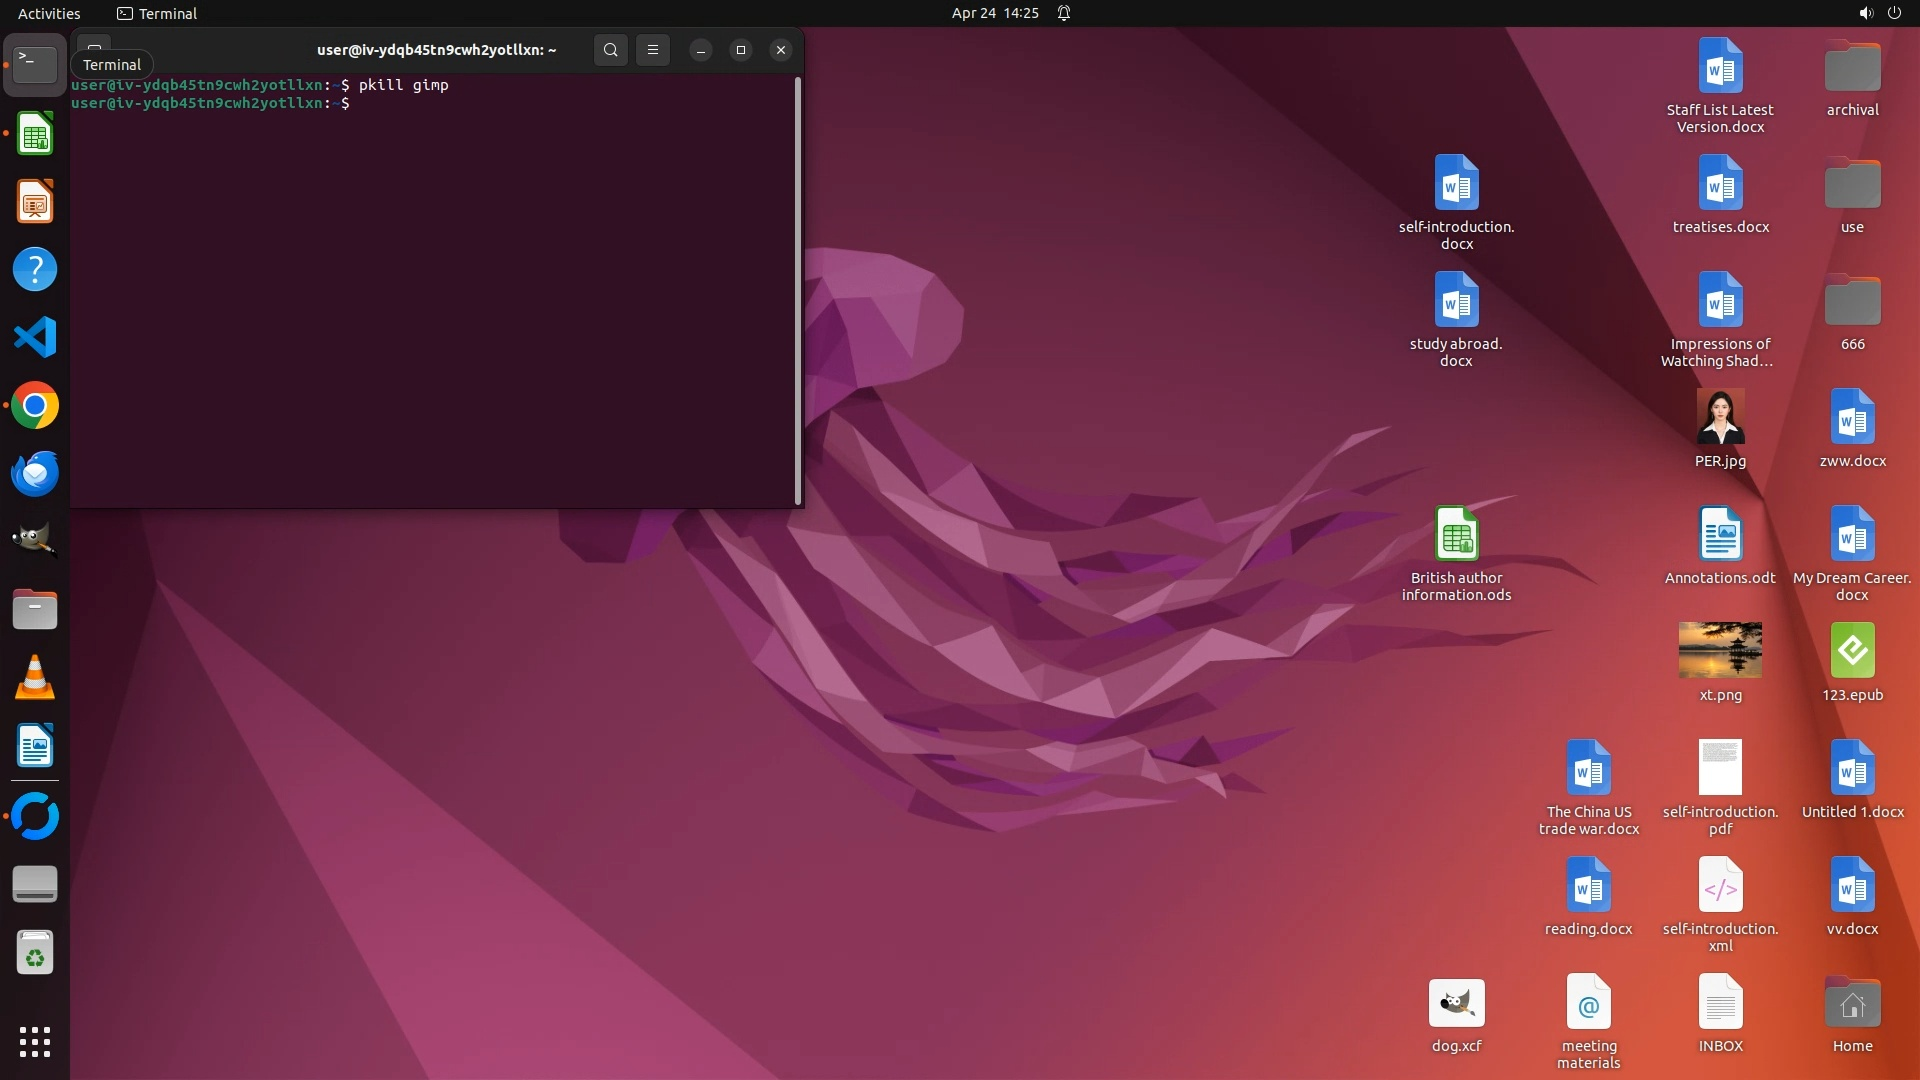Open LibreOffice Writer in the dock

pyautogui.click(x=35, y=746)
